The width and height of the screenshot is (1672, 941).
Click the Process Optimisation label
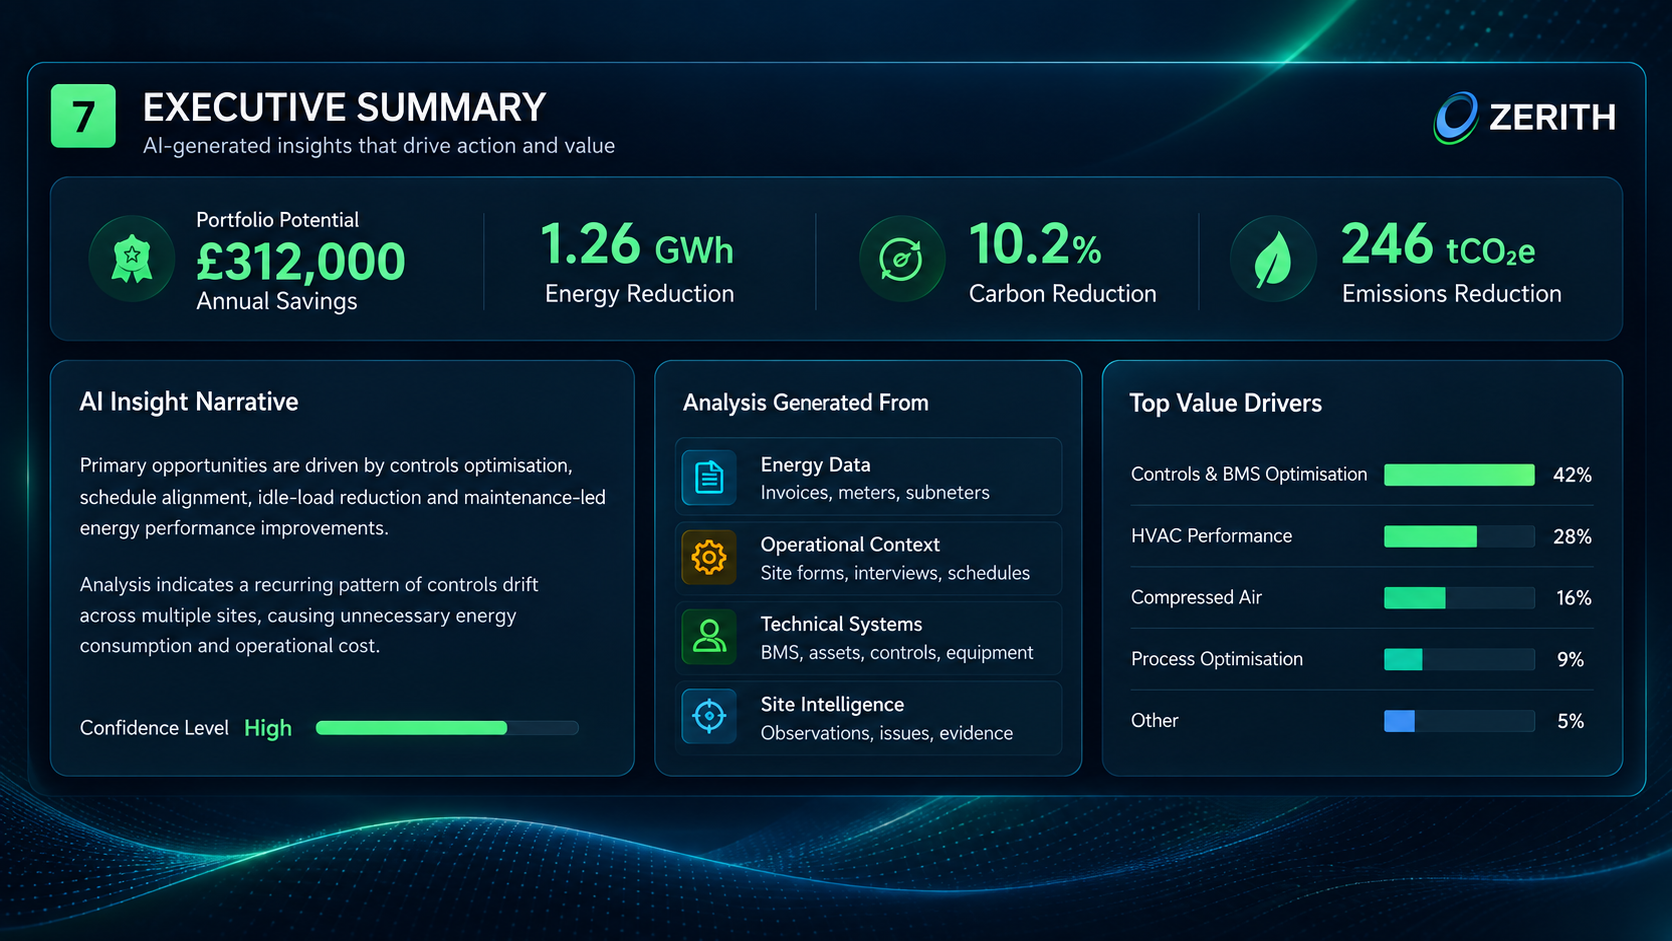coord(1217,659)
